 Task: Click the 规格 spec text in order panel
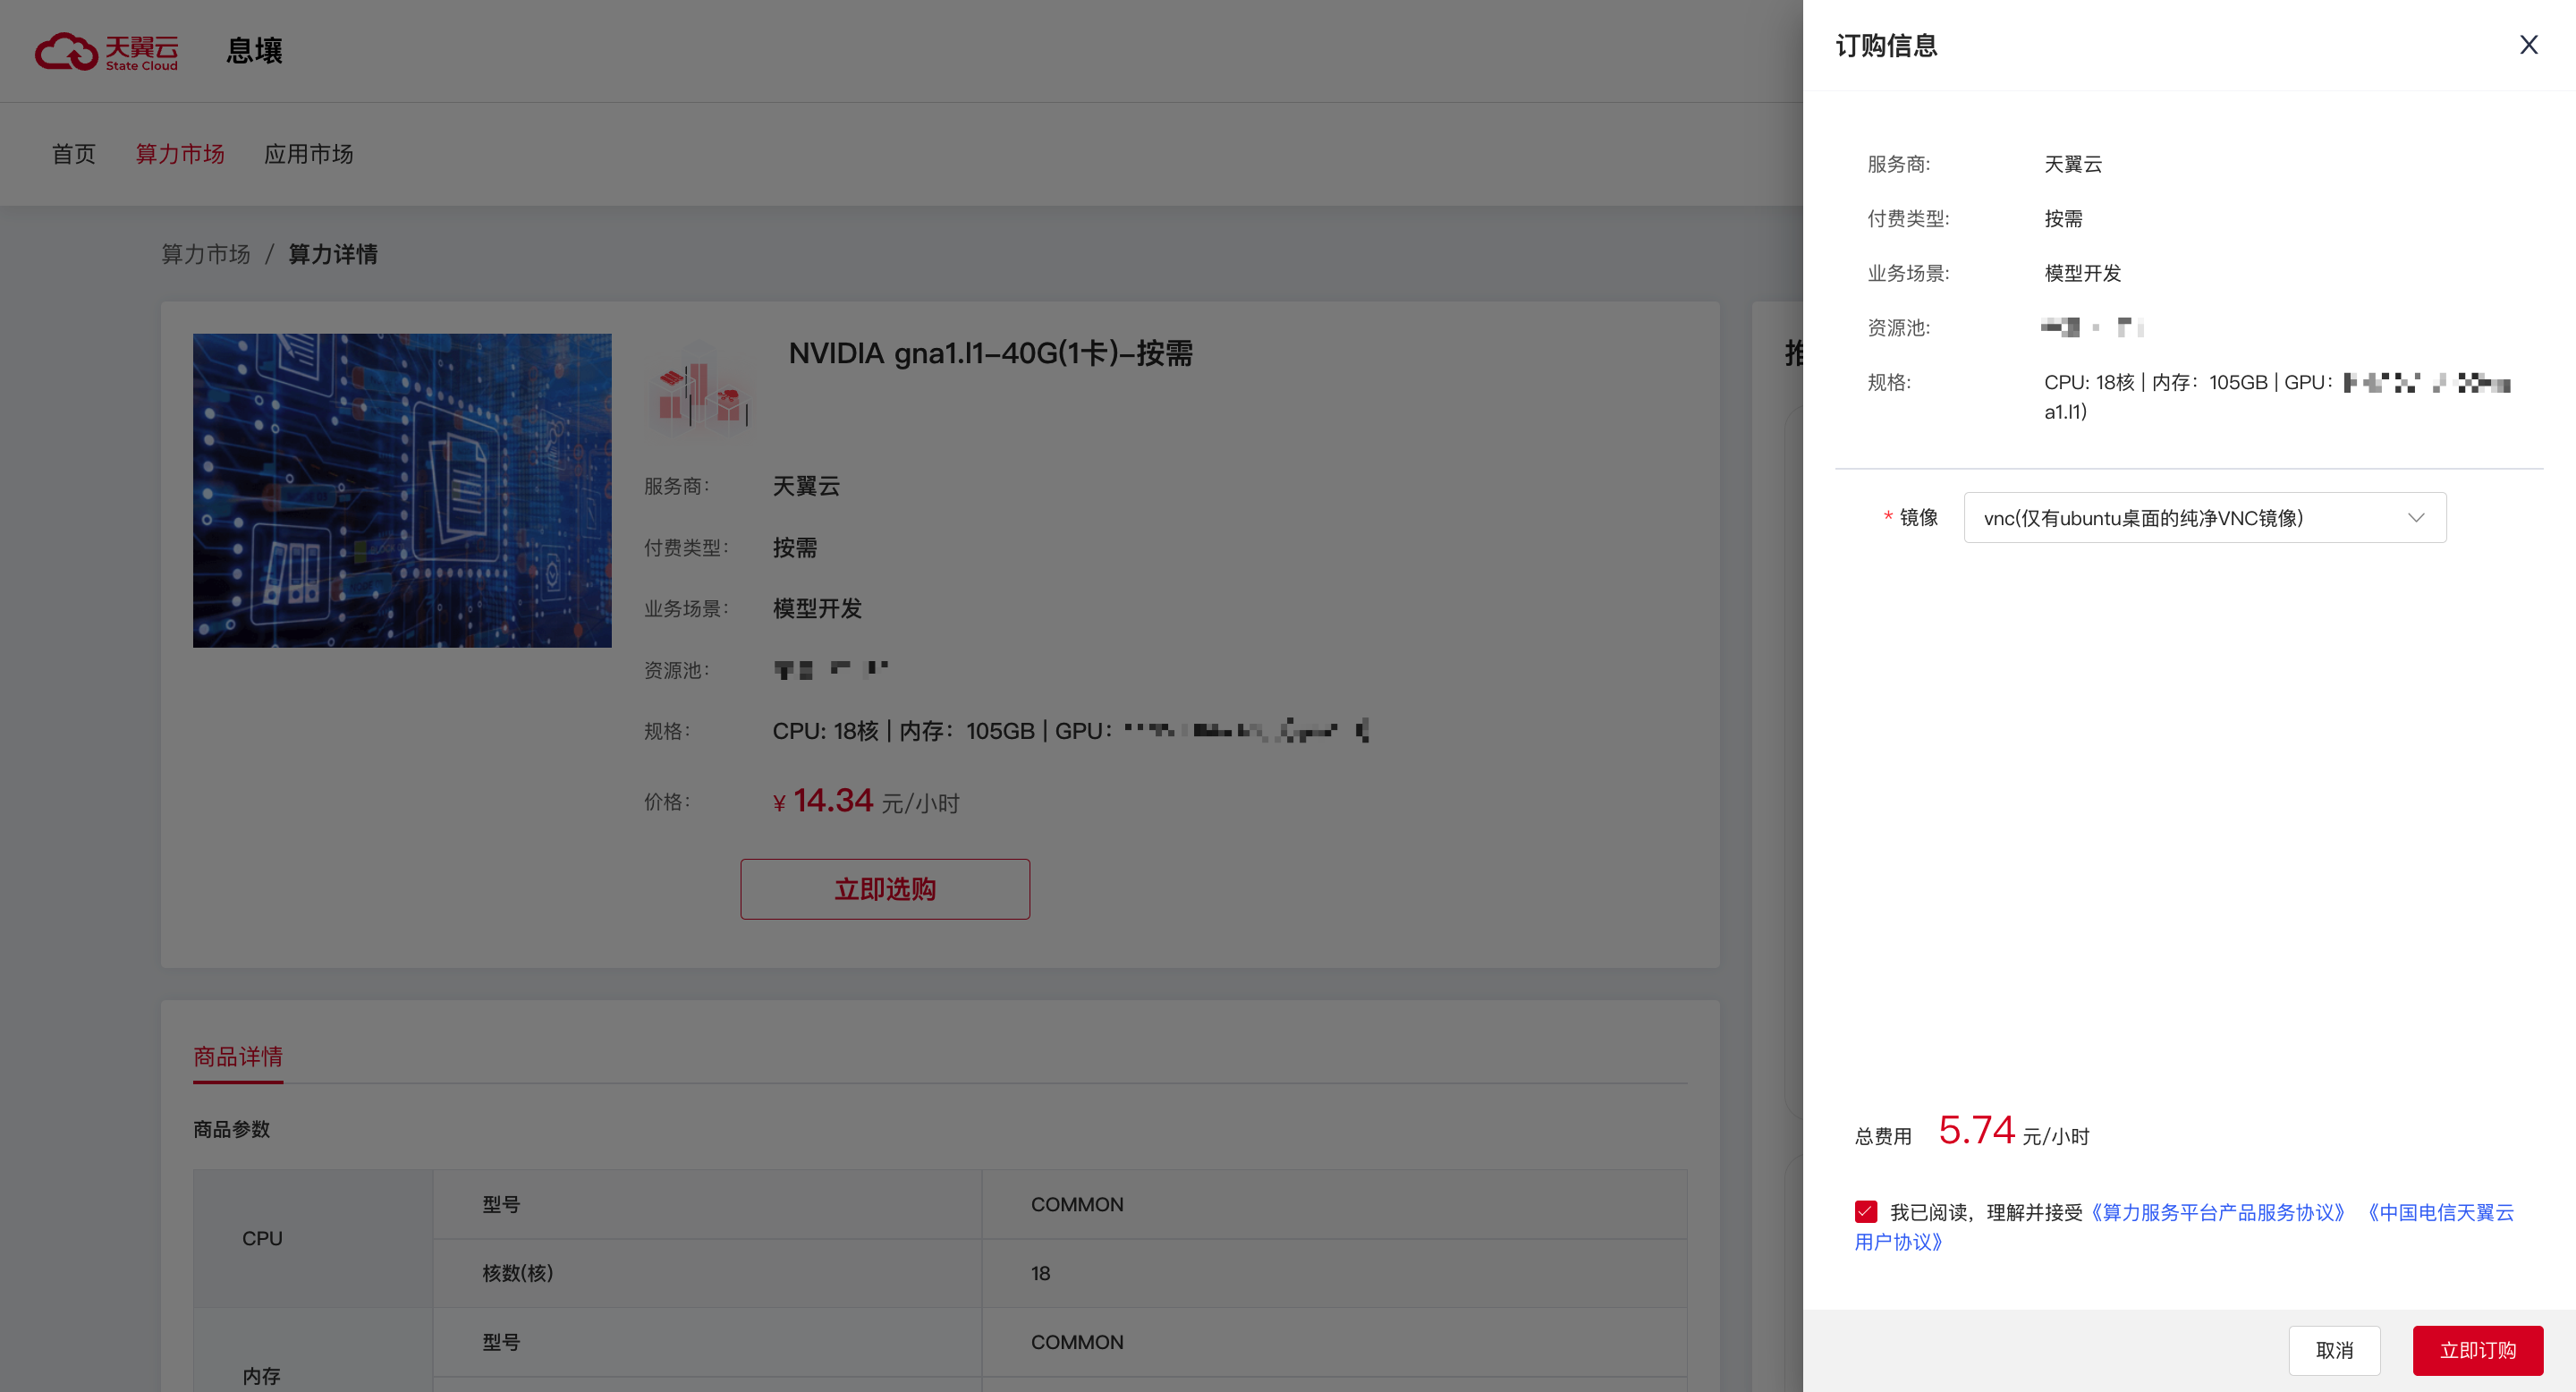coord(2277,396)
